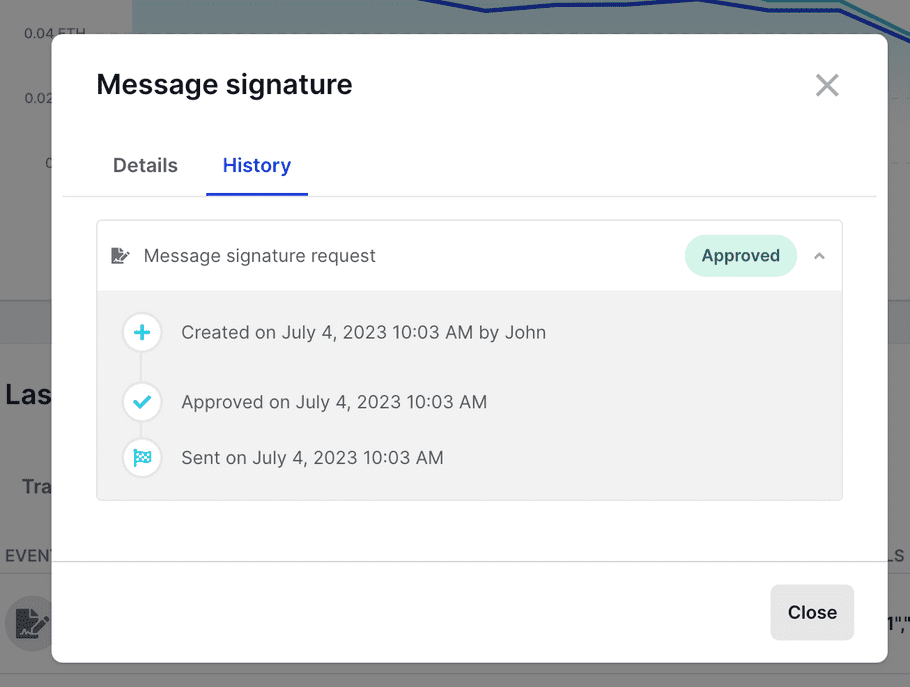This screenshot has height=687, width=910.
Task: Click the Message signature request title
Action: click(x=260, y=256)
